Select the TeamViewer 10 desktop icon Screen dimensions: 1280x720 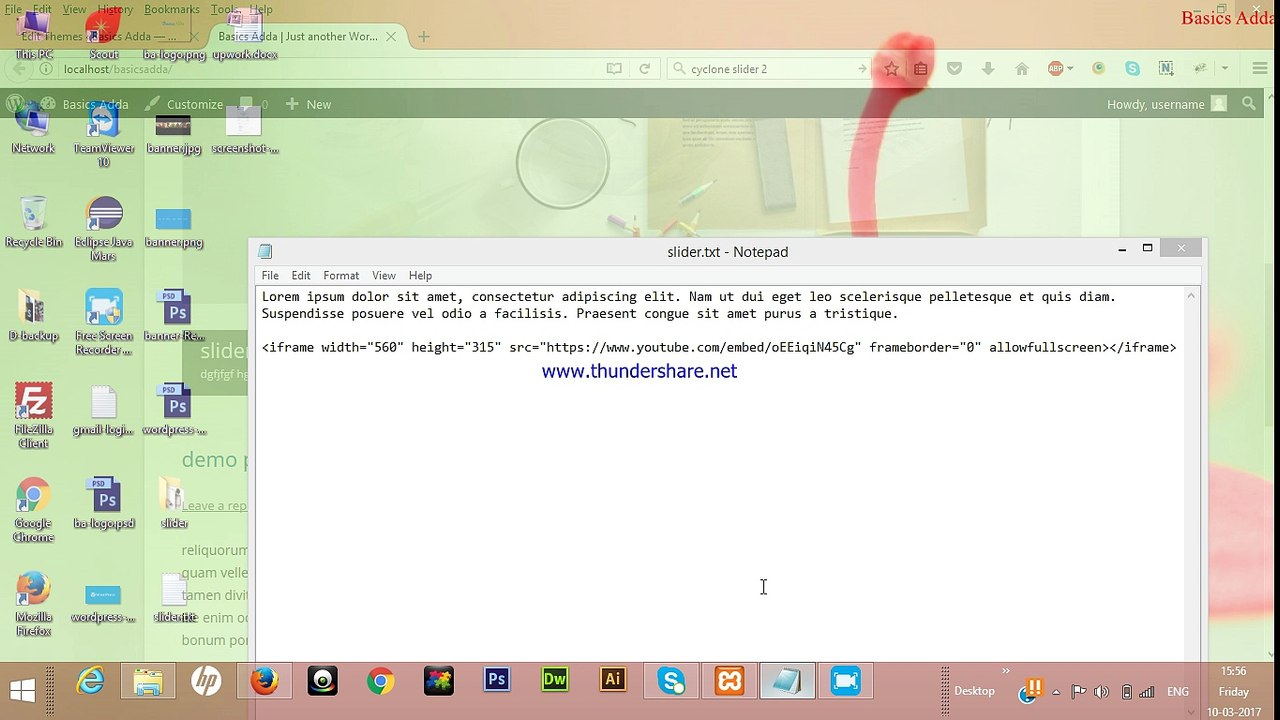coord(104,135)
